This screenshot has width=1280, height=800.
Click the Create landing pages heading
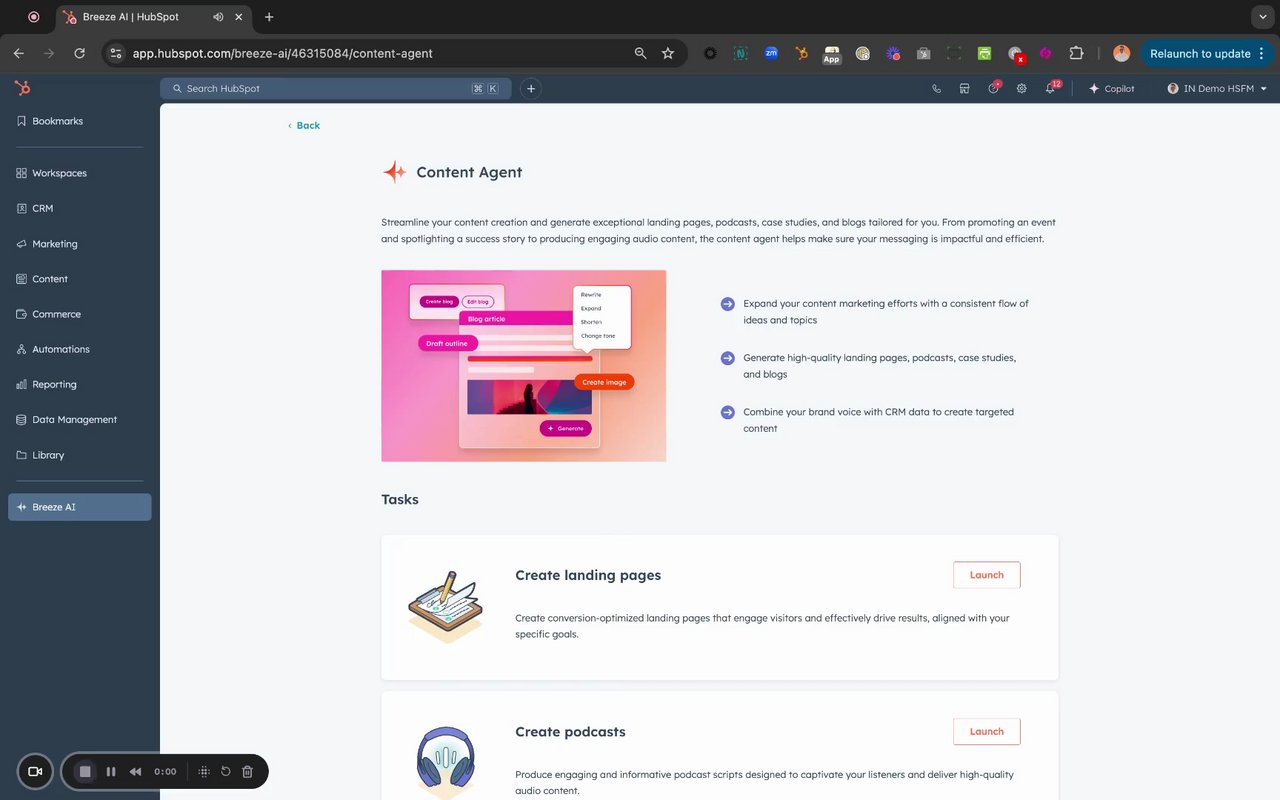pos(588,575)
